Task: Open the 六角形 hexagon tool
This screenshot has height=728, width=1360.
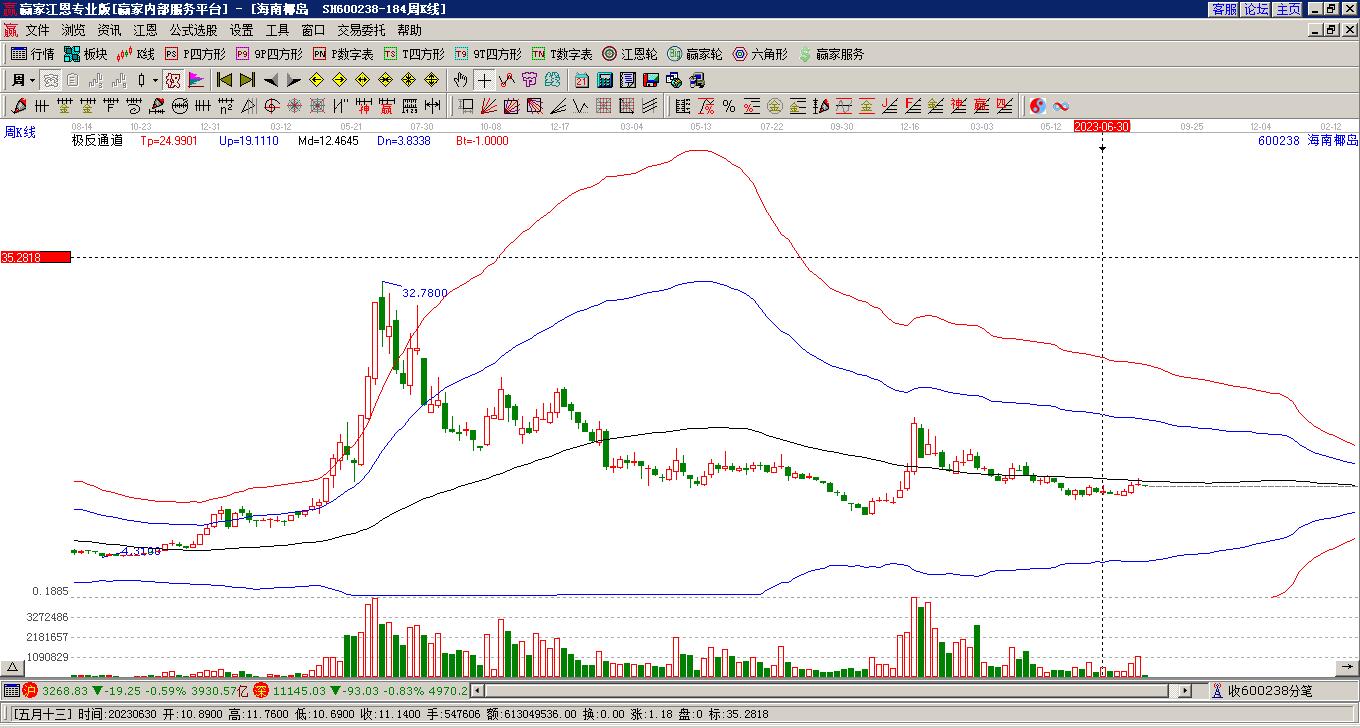Action: tap(760, 54)
